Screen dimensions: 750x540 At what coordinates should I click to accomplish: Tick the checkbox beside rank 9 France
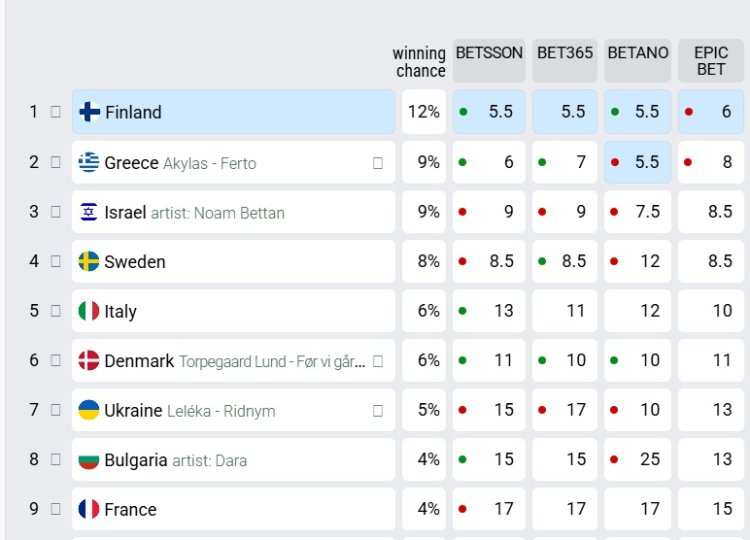pos(56,509)
